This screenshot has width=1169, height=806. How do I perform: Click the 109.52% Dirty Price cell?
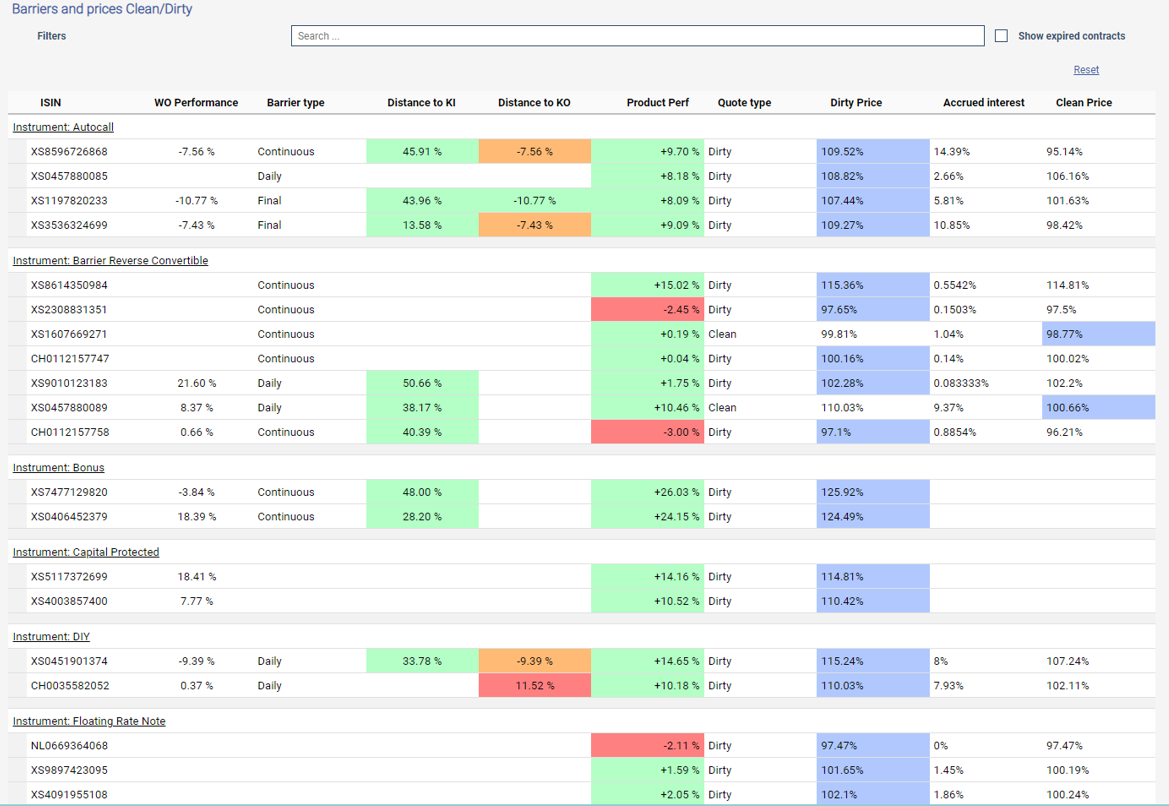(x=873, y=151)
